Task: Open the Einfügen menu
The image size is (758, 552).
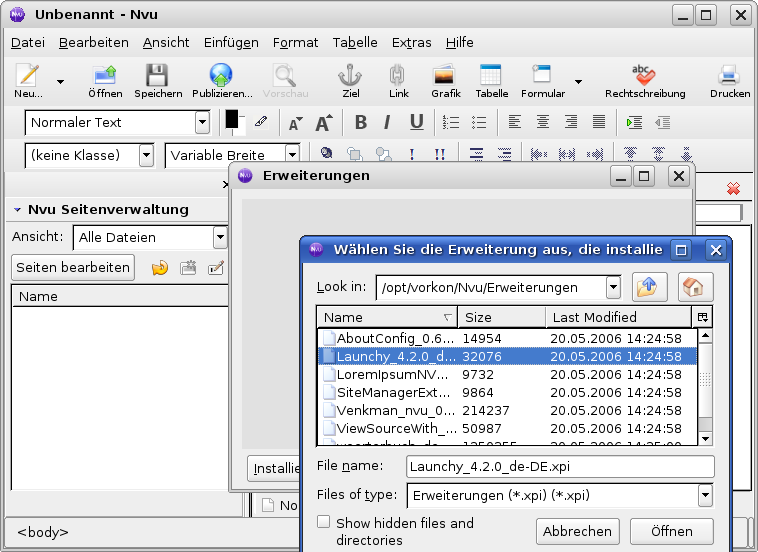Action: [x=231, y=43]
